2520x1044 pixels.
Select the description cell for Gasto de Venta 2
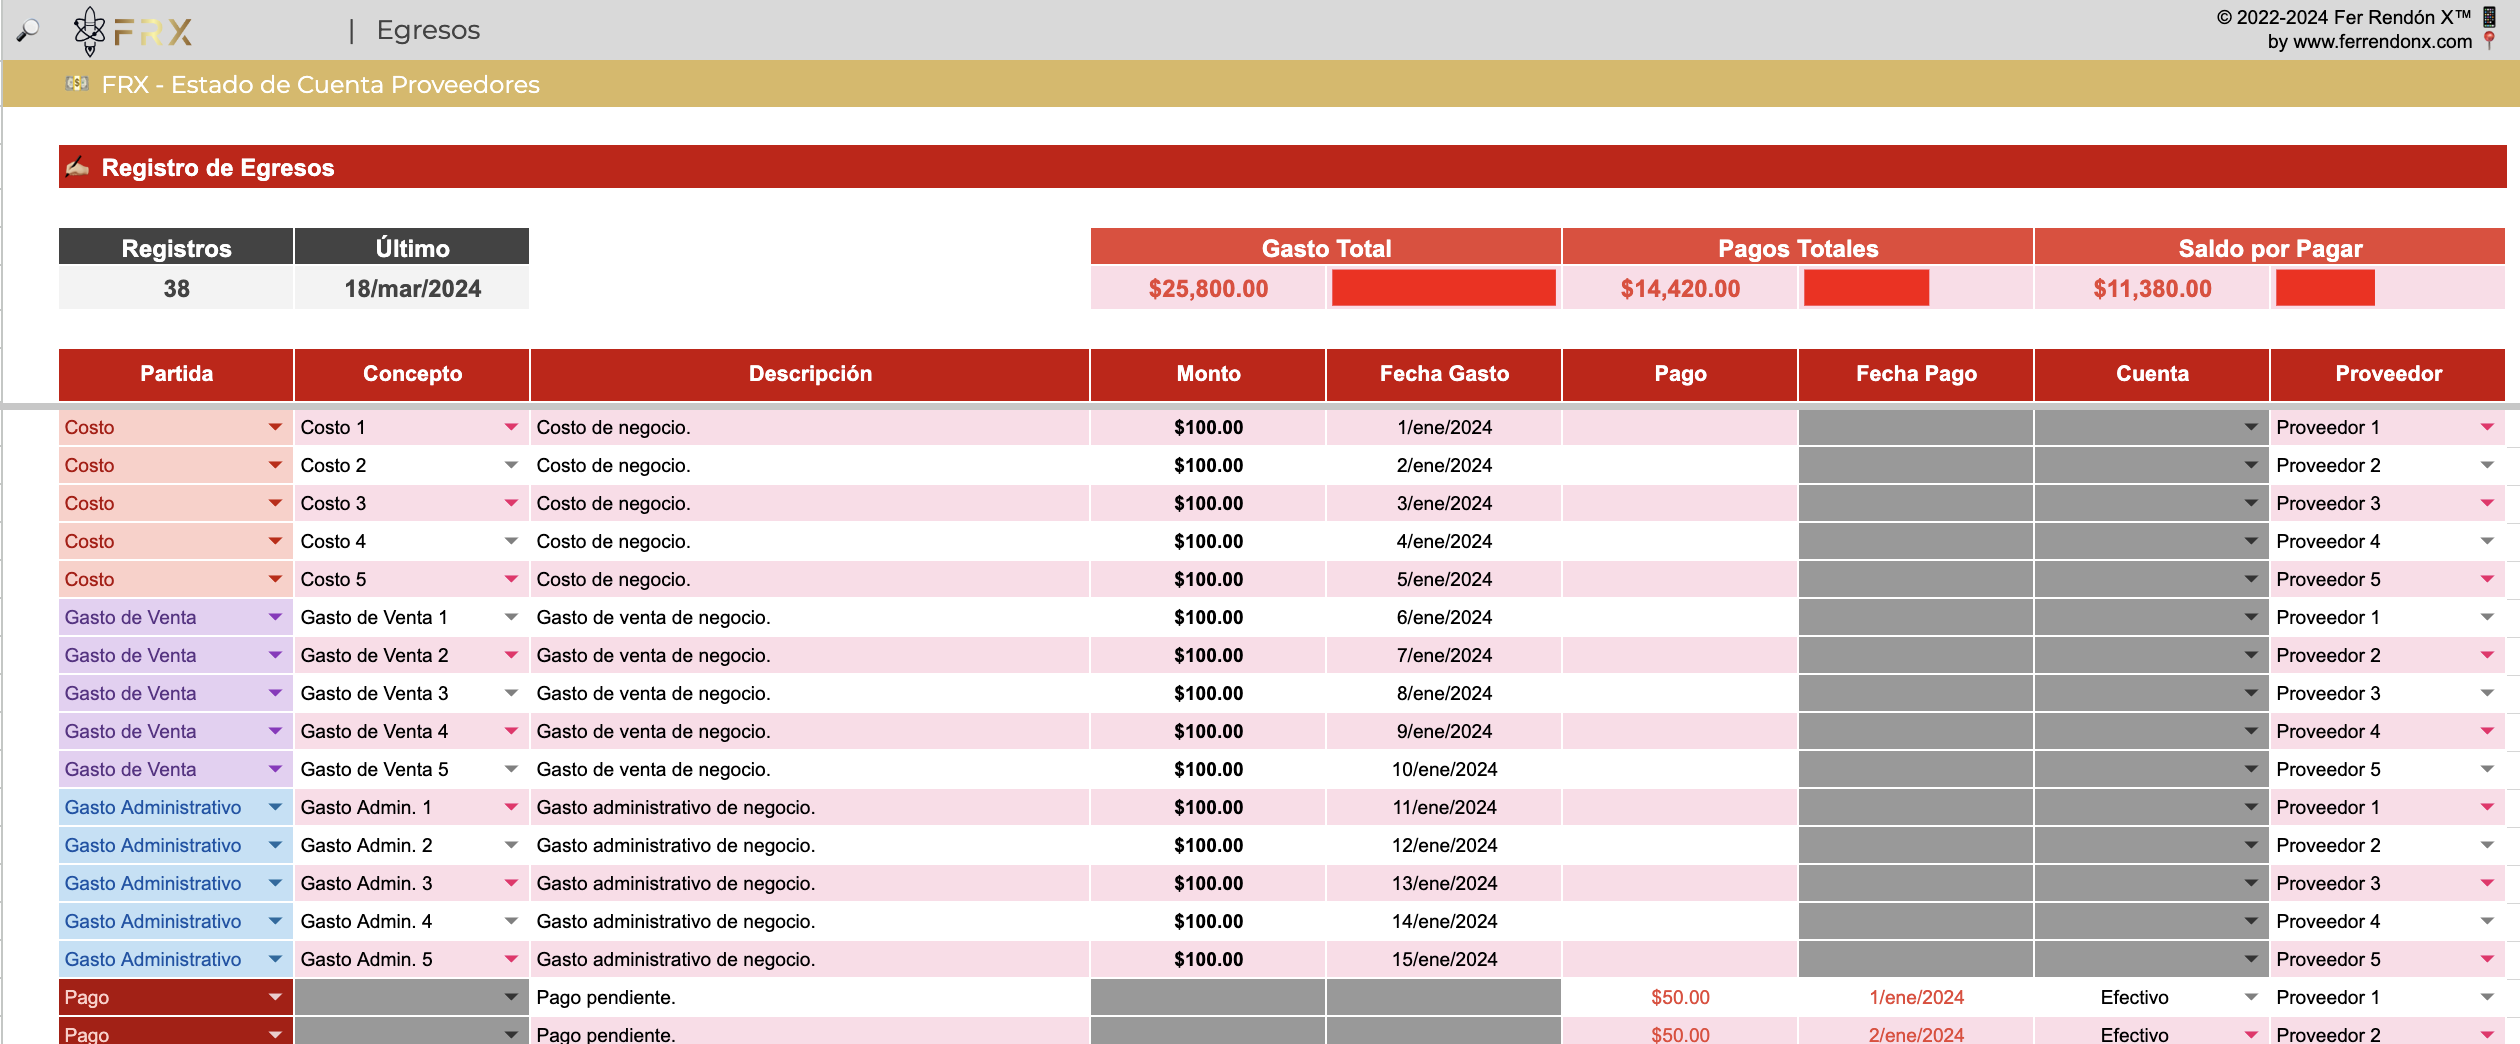pyautogui.click(x=810, y=655)
